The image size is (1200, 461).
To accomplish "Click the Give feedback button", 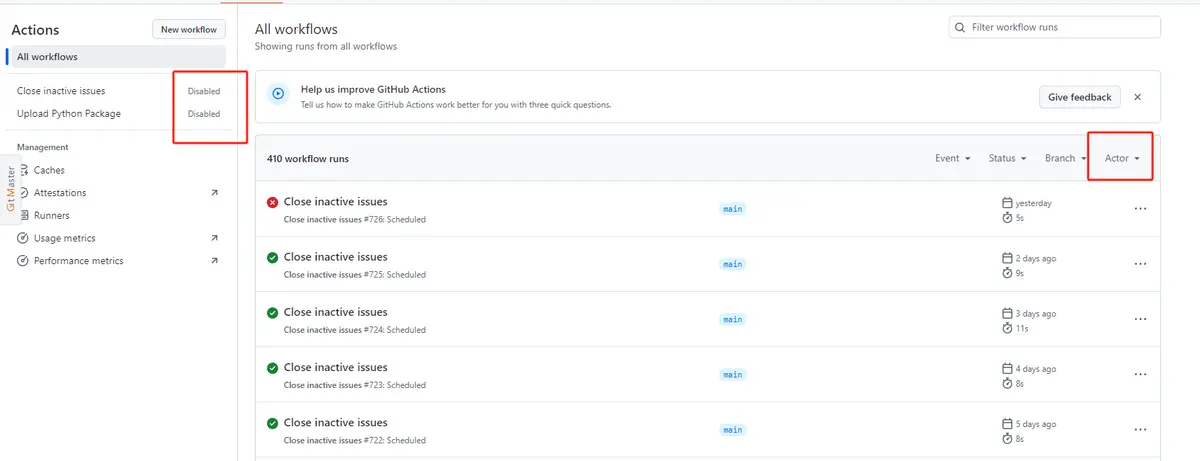I will coord(1080,97).
